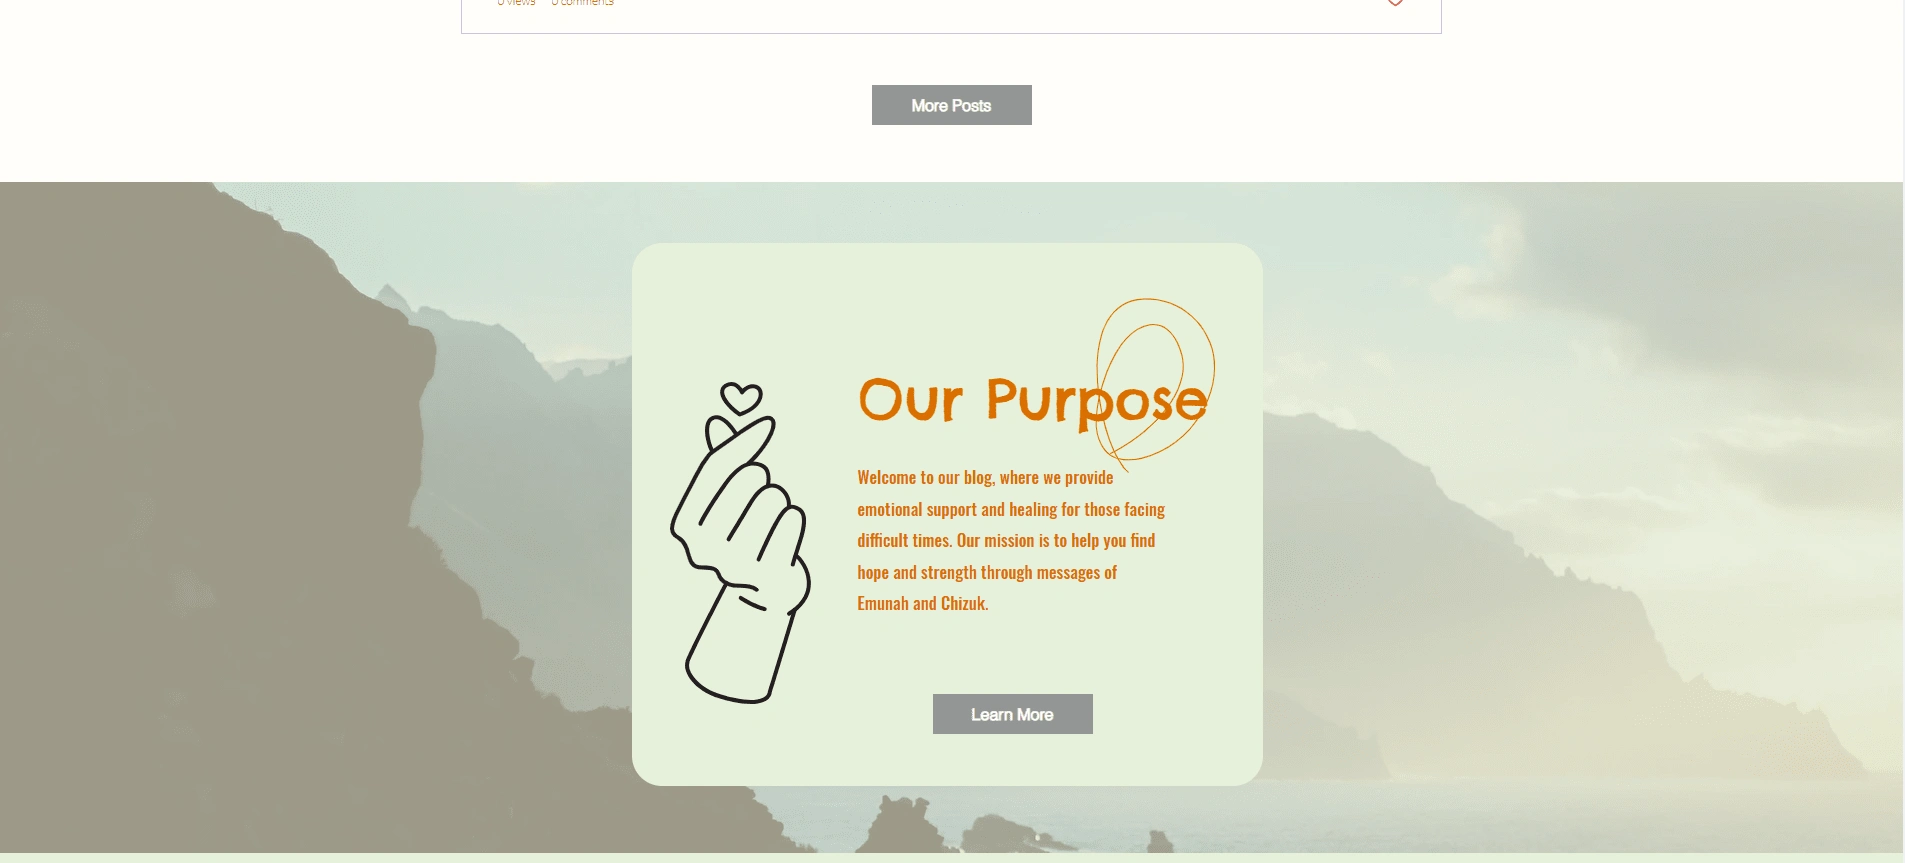
Task: Click the 'Welcome to our blog' text line
Action: tap(985, 478)
